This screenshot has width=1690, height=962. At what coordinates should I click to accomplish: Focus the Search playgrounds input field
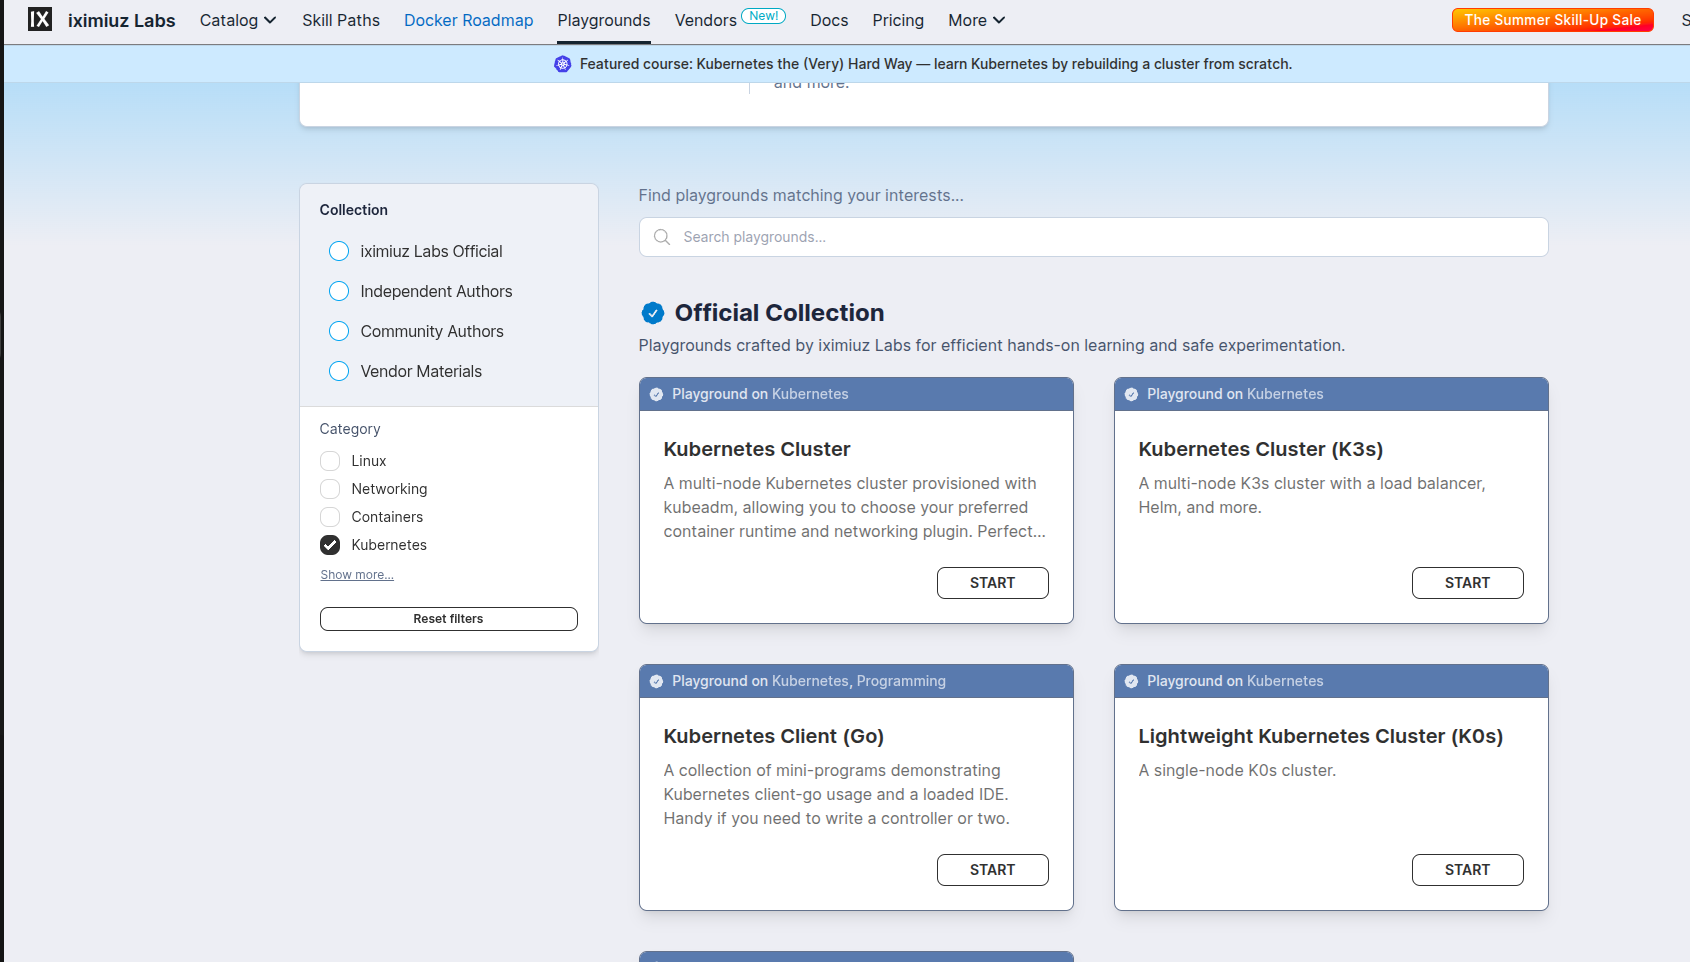coord(1094,237)
